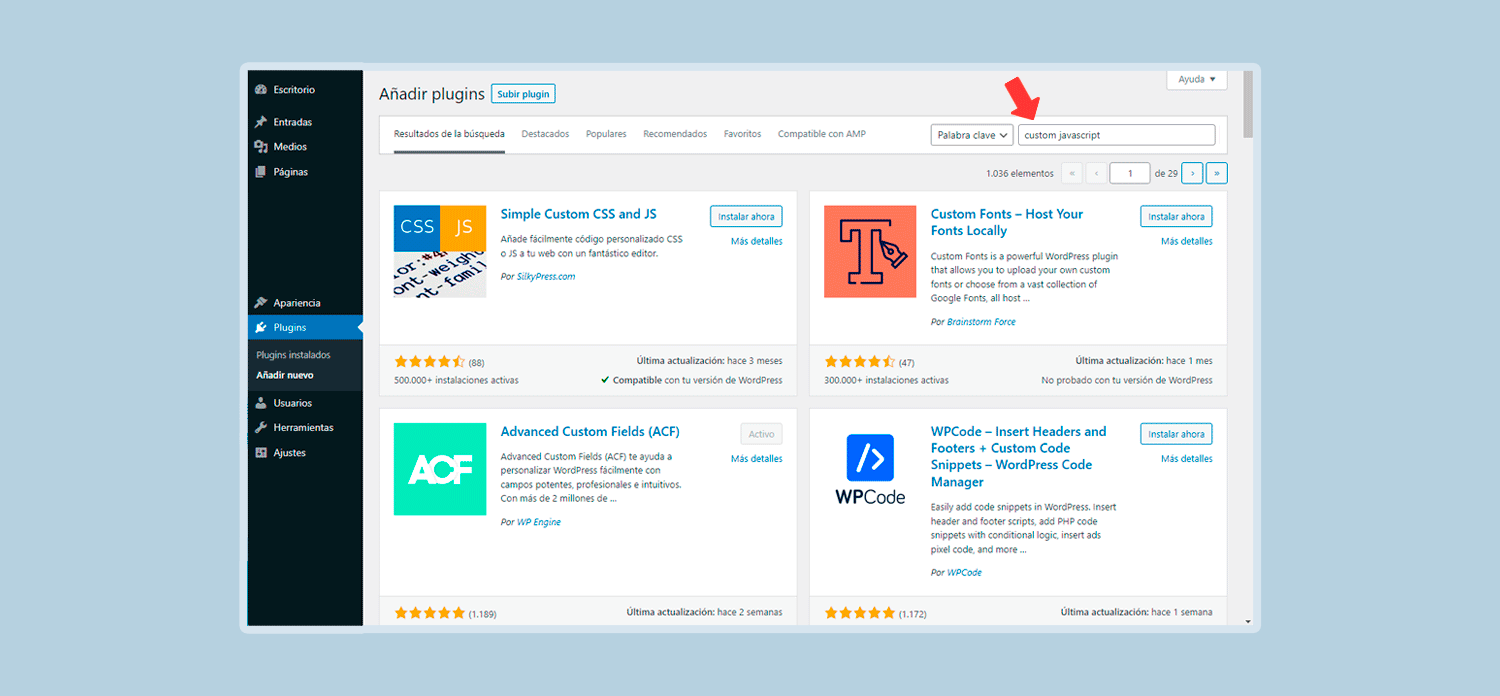Open Plugins instalados submenu item

293,355
